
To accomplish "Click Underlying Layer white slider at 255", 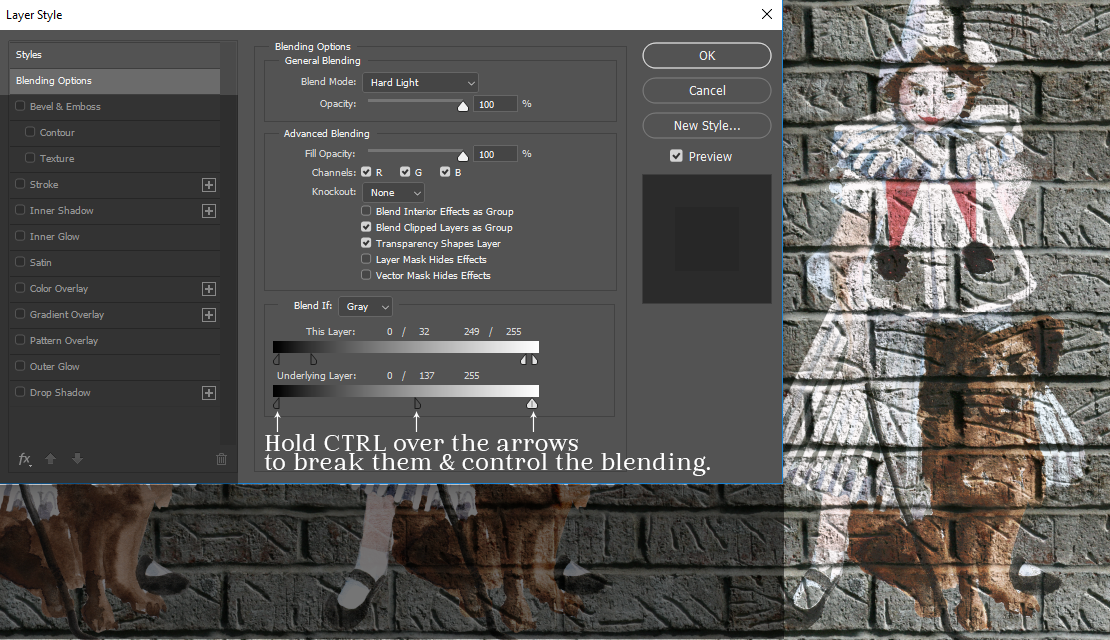I will point(532,404).
